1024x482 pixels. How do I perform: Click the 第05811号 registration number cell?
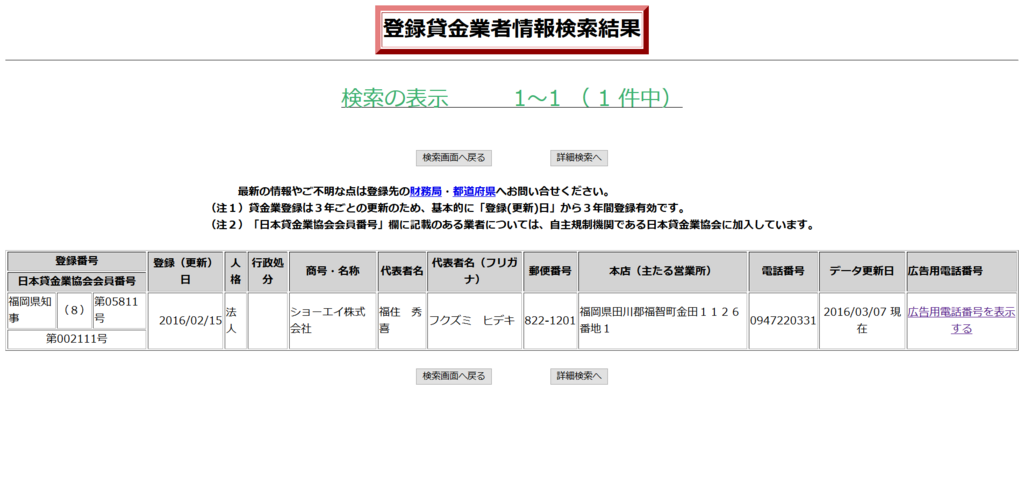(120, 310)
